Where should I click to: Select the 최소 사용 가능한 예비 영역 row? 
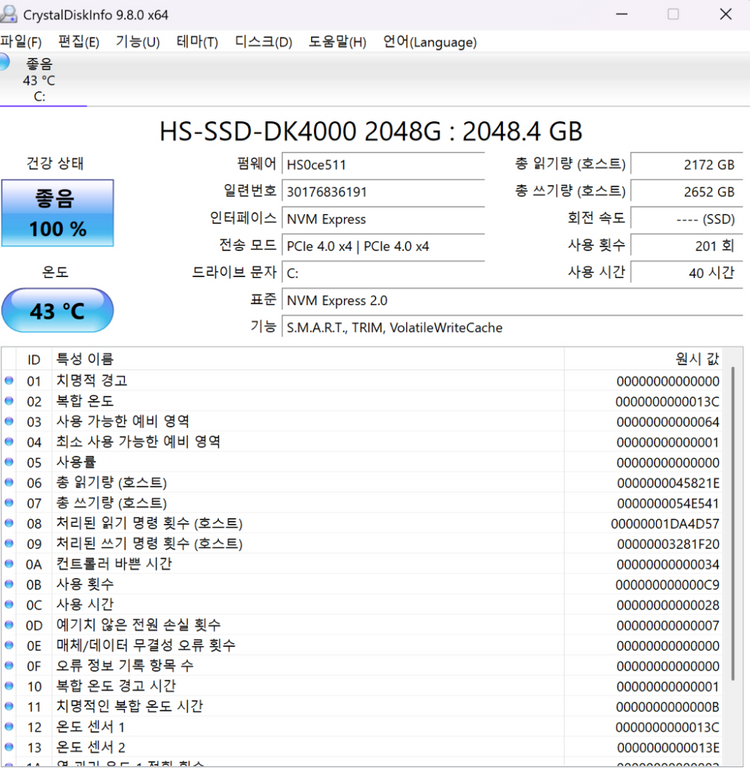click(x=362, y=442)
